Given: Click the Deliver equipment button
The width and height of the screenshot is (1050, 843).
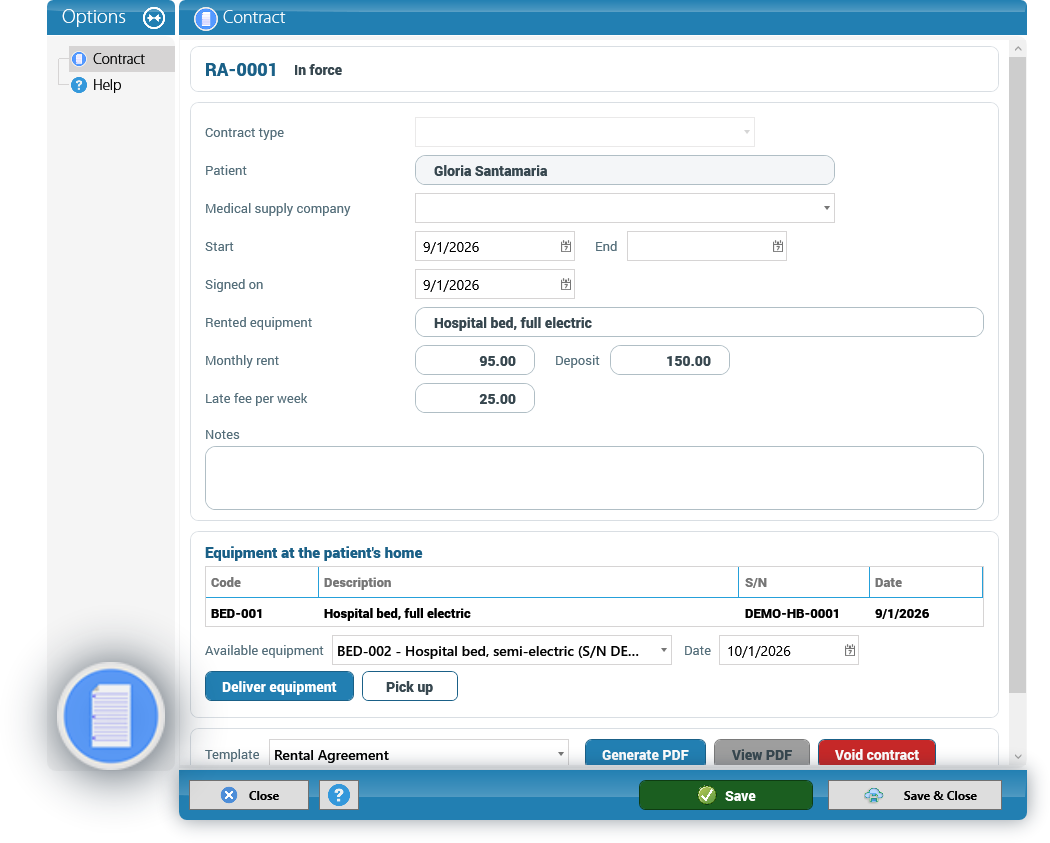Looking at the screenshot, I should coord(279,687).
